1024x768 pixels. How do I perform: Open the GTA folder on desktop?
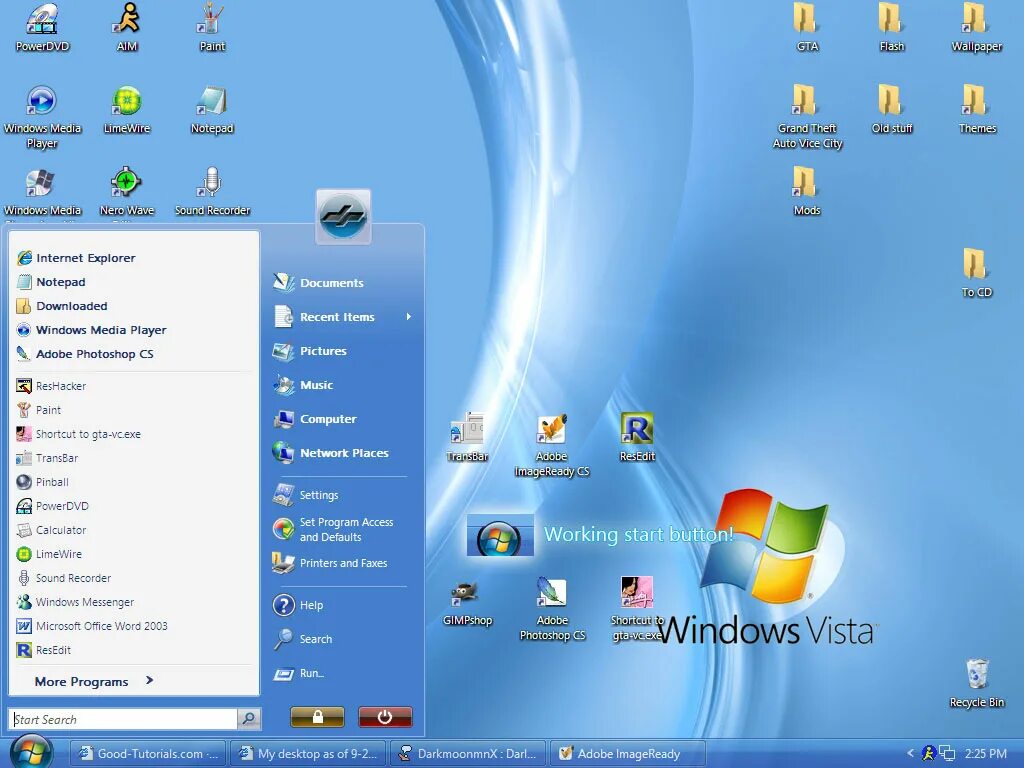(x=807, y=28)
